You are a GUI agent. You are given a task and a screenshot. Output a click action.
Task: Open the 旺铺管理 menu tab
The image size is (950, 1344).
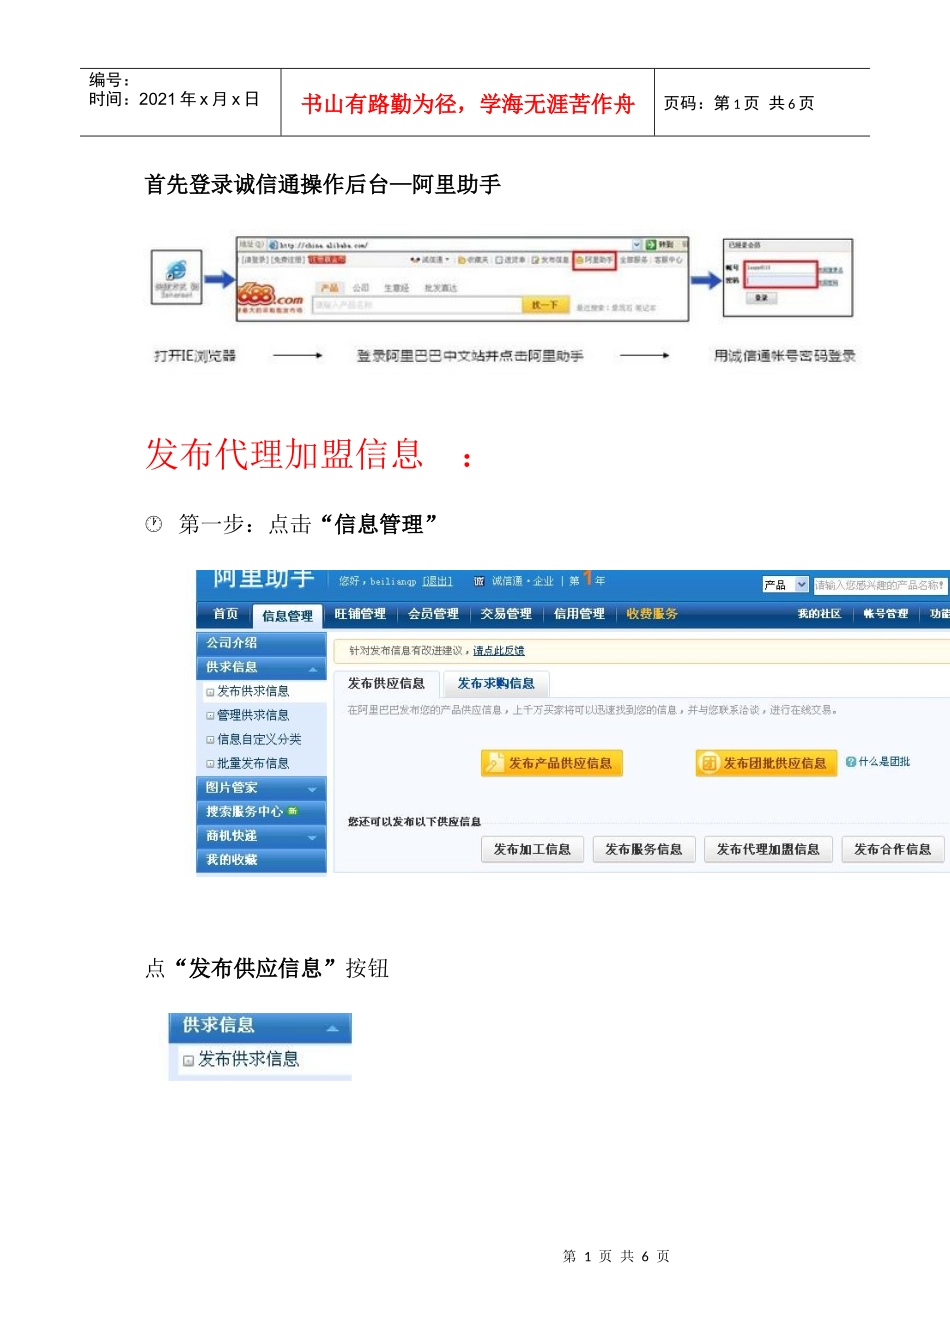(x=360, y=614)
